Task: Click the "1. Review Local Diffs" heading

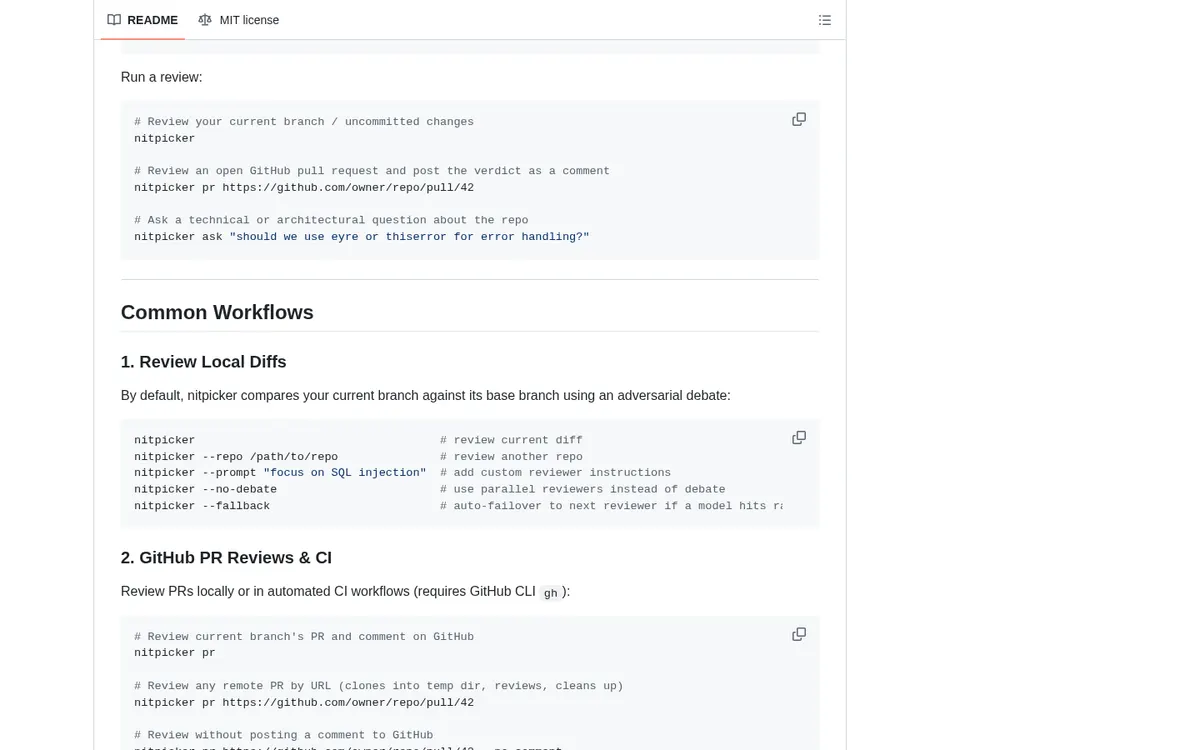Action: [x=204, y=362]
